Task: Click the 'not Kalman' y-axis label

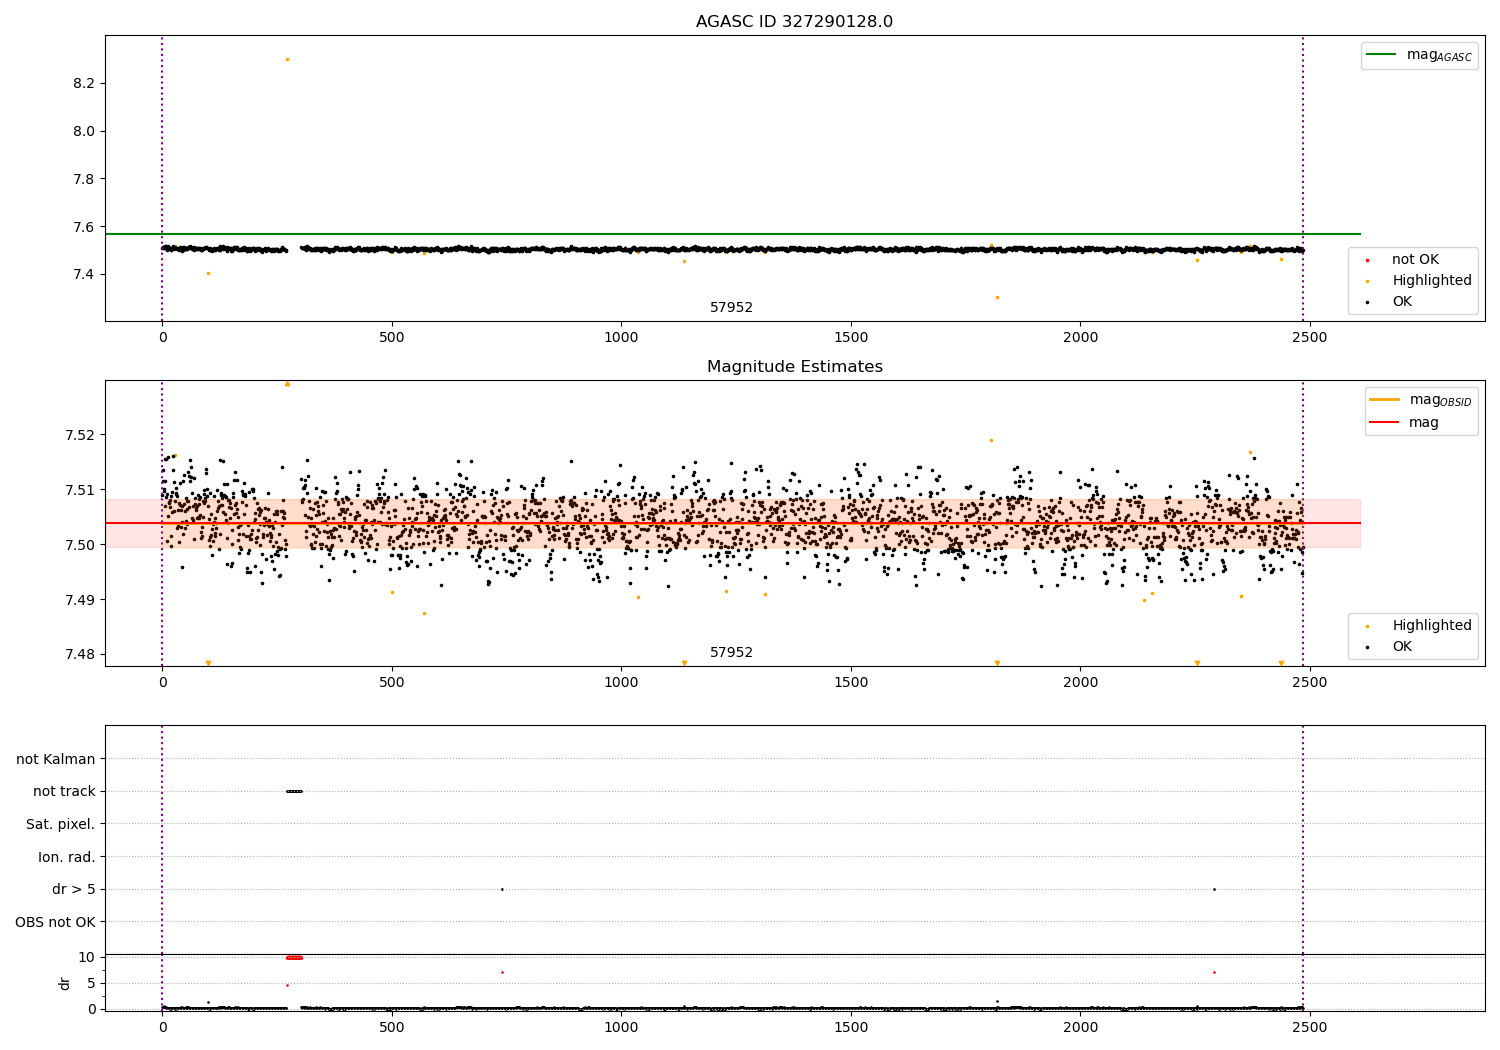Action: 56,759
